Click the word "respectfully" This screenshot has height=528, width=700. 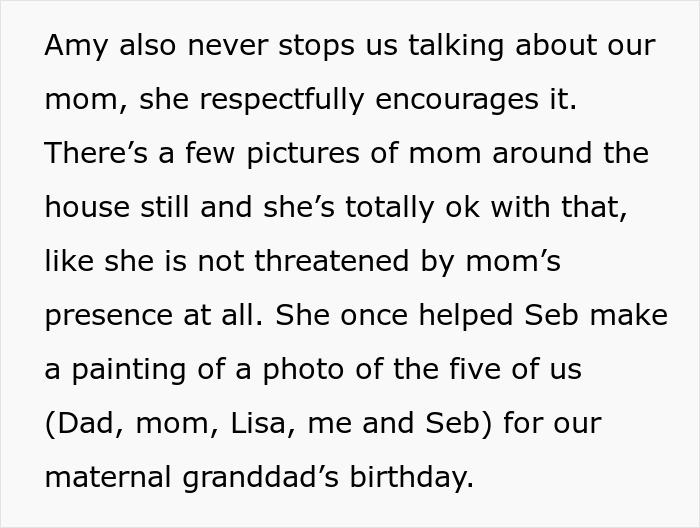point(291,100)
